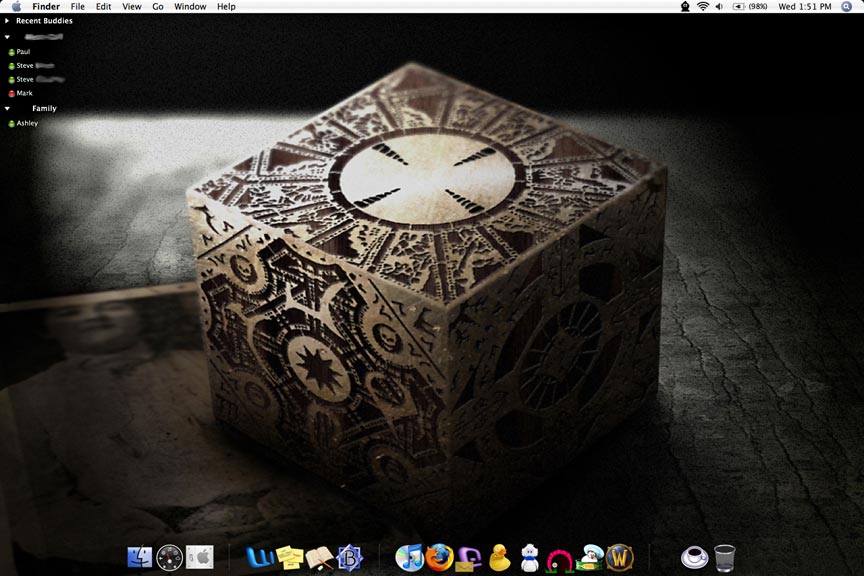Open Stickies yellow notes app
Viewport: 864px width, 576px height.
(x=290, y=557)
